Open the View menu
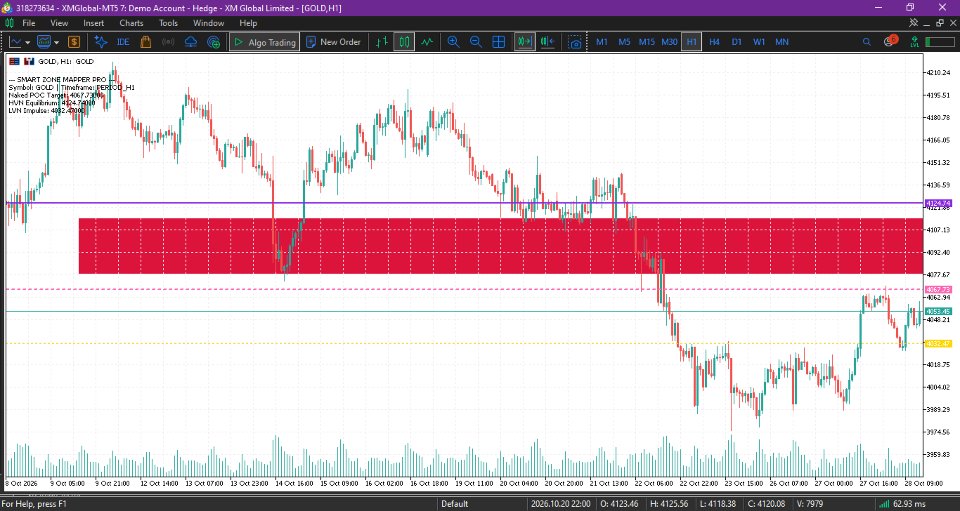 (59, 23)
